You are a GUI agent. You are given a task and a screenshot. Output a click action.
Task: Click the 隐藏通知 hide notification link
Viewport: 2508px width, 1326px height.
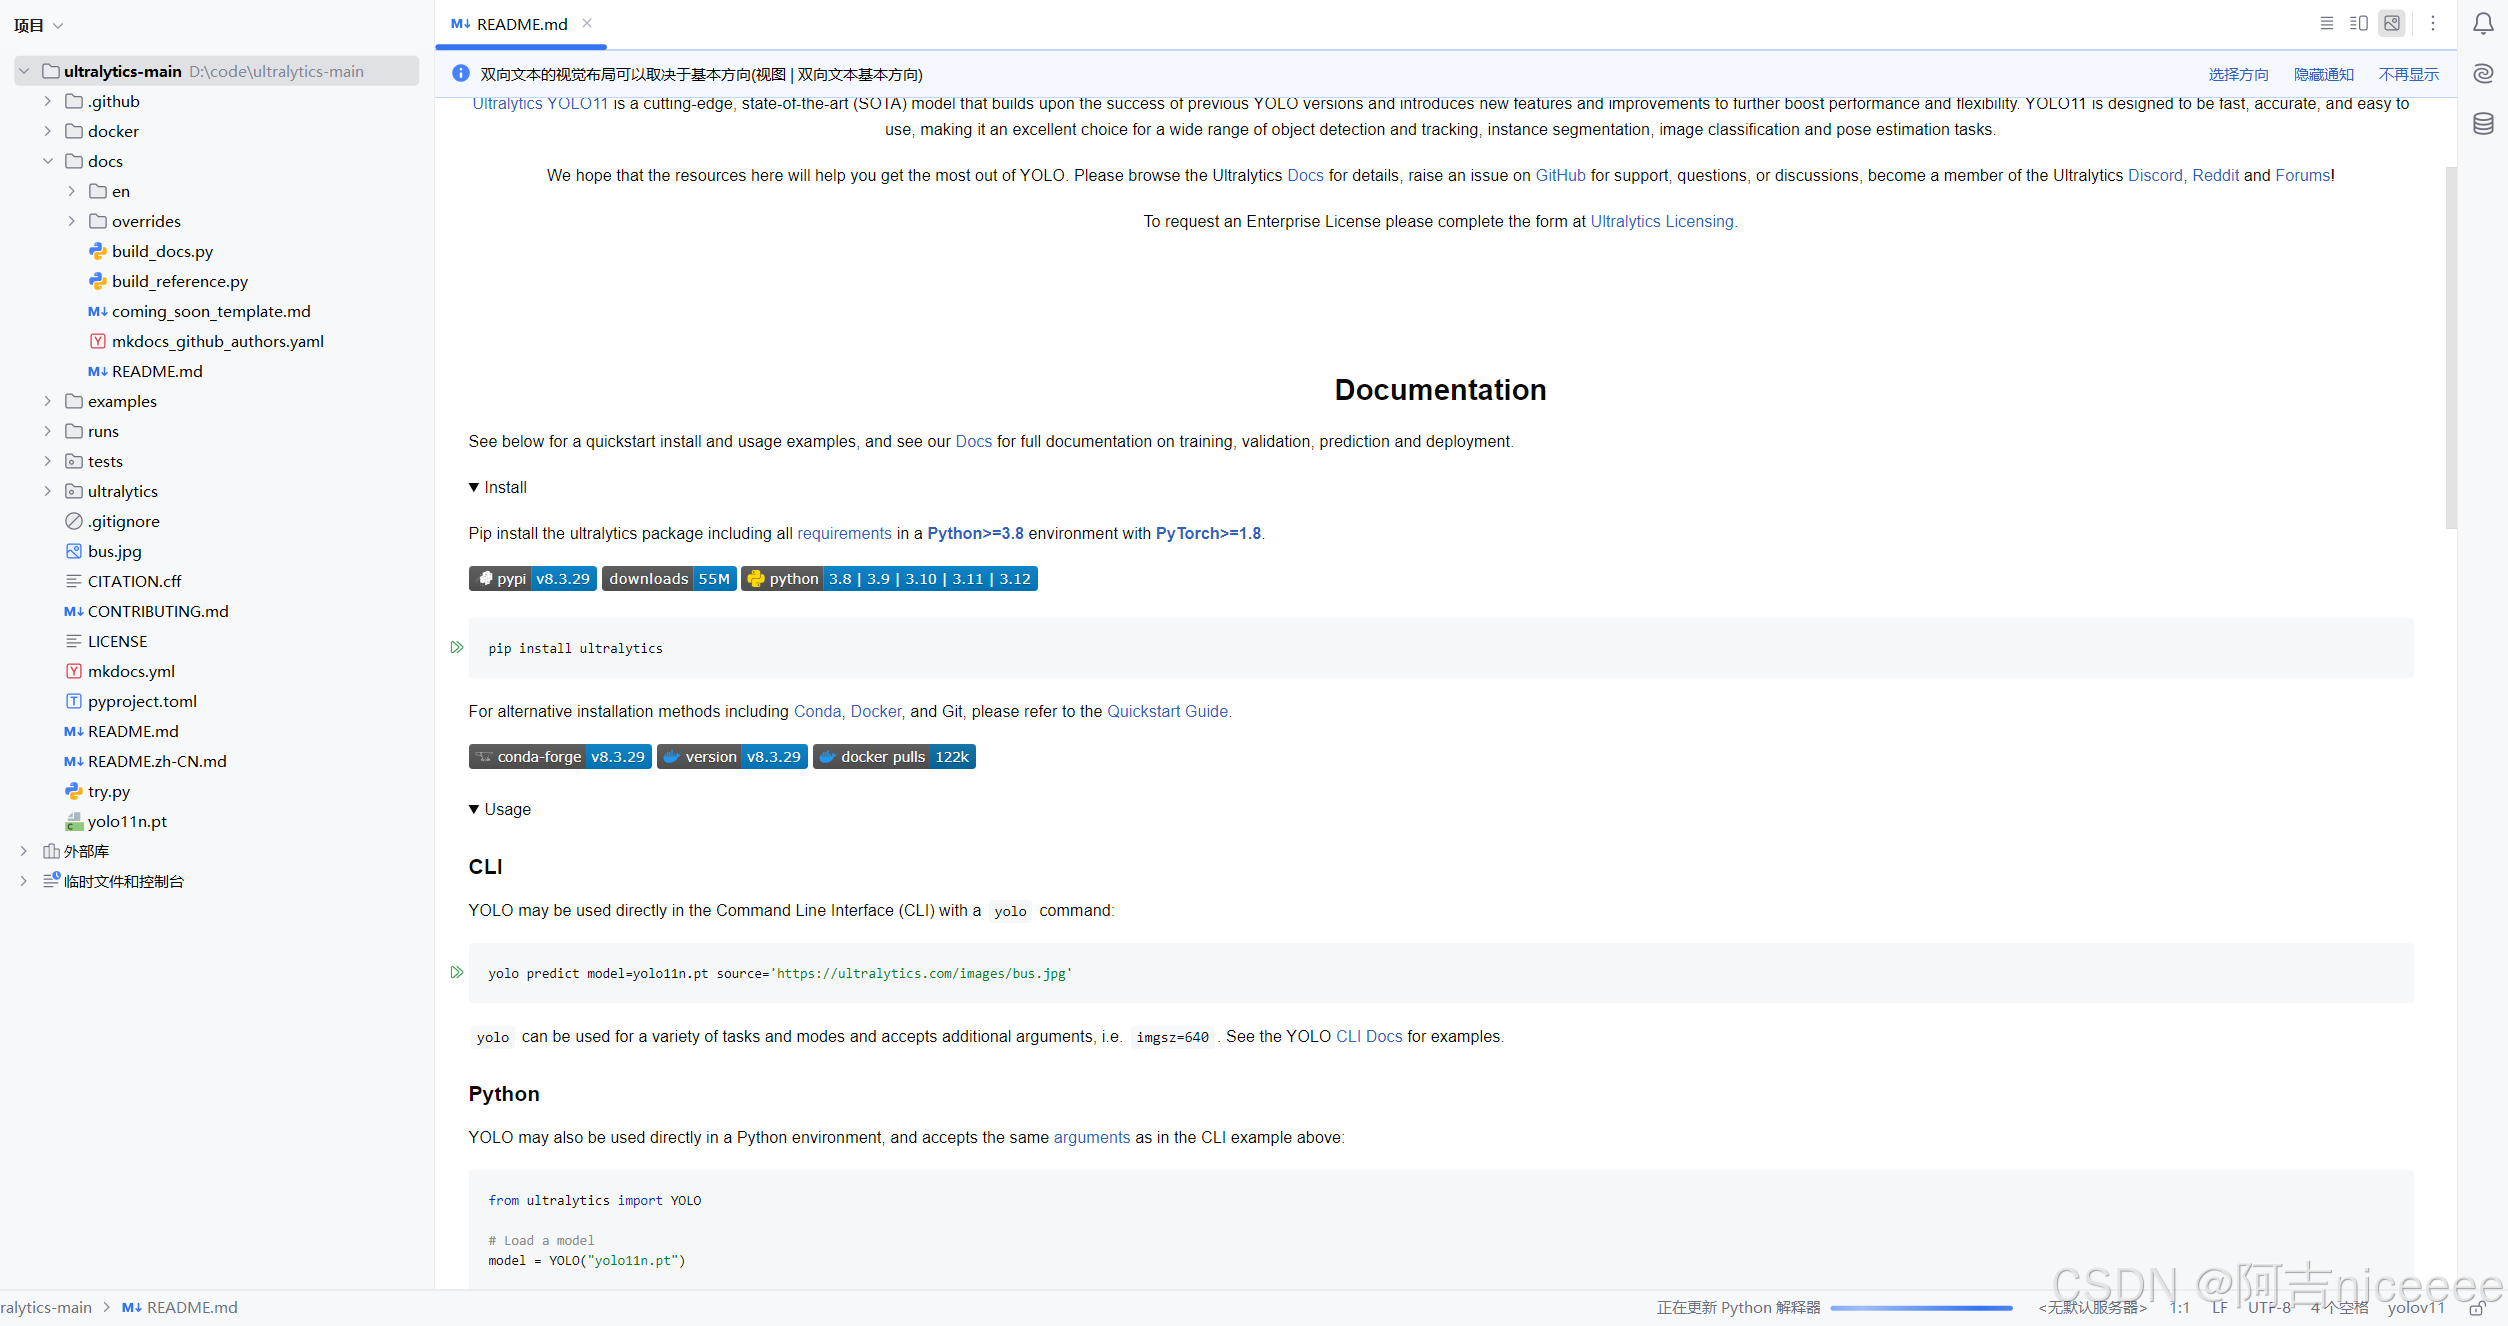[2323, 74]
